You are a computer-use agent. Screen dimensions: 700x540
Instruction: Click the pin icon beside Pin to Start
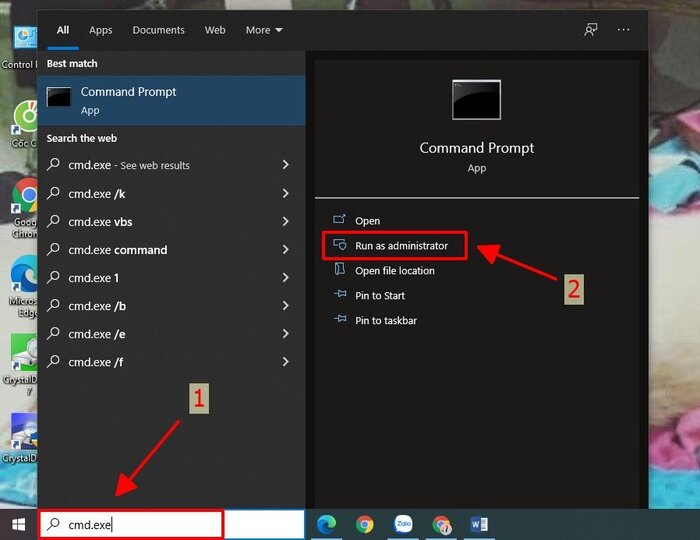click(x=340, y=294)
